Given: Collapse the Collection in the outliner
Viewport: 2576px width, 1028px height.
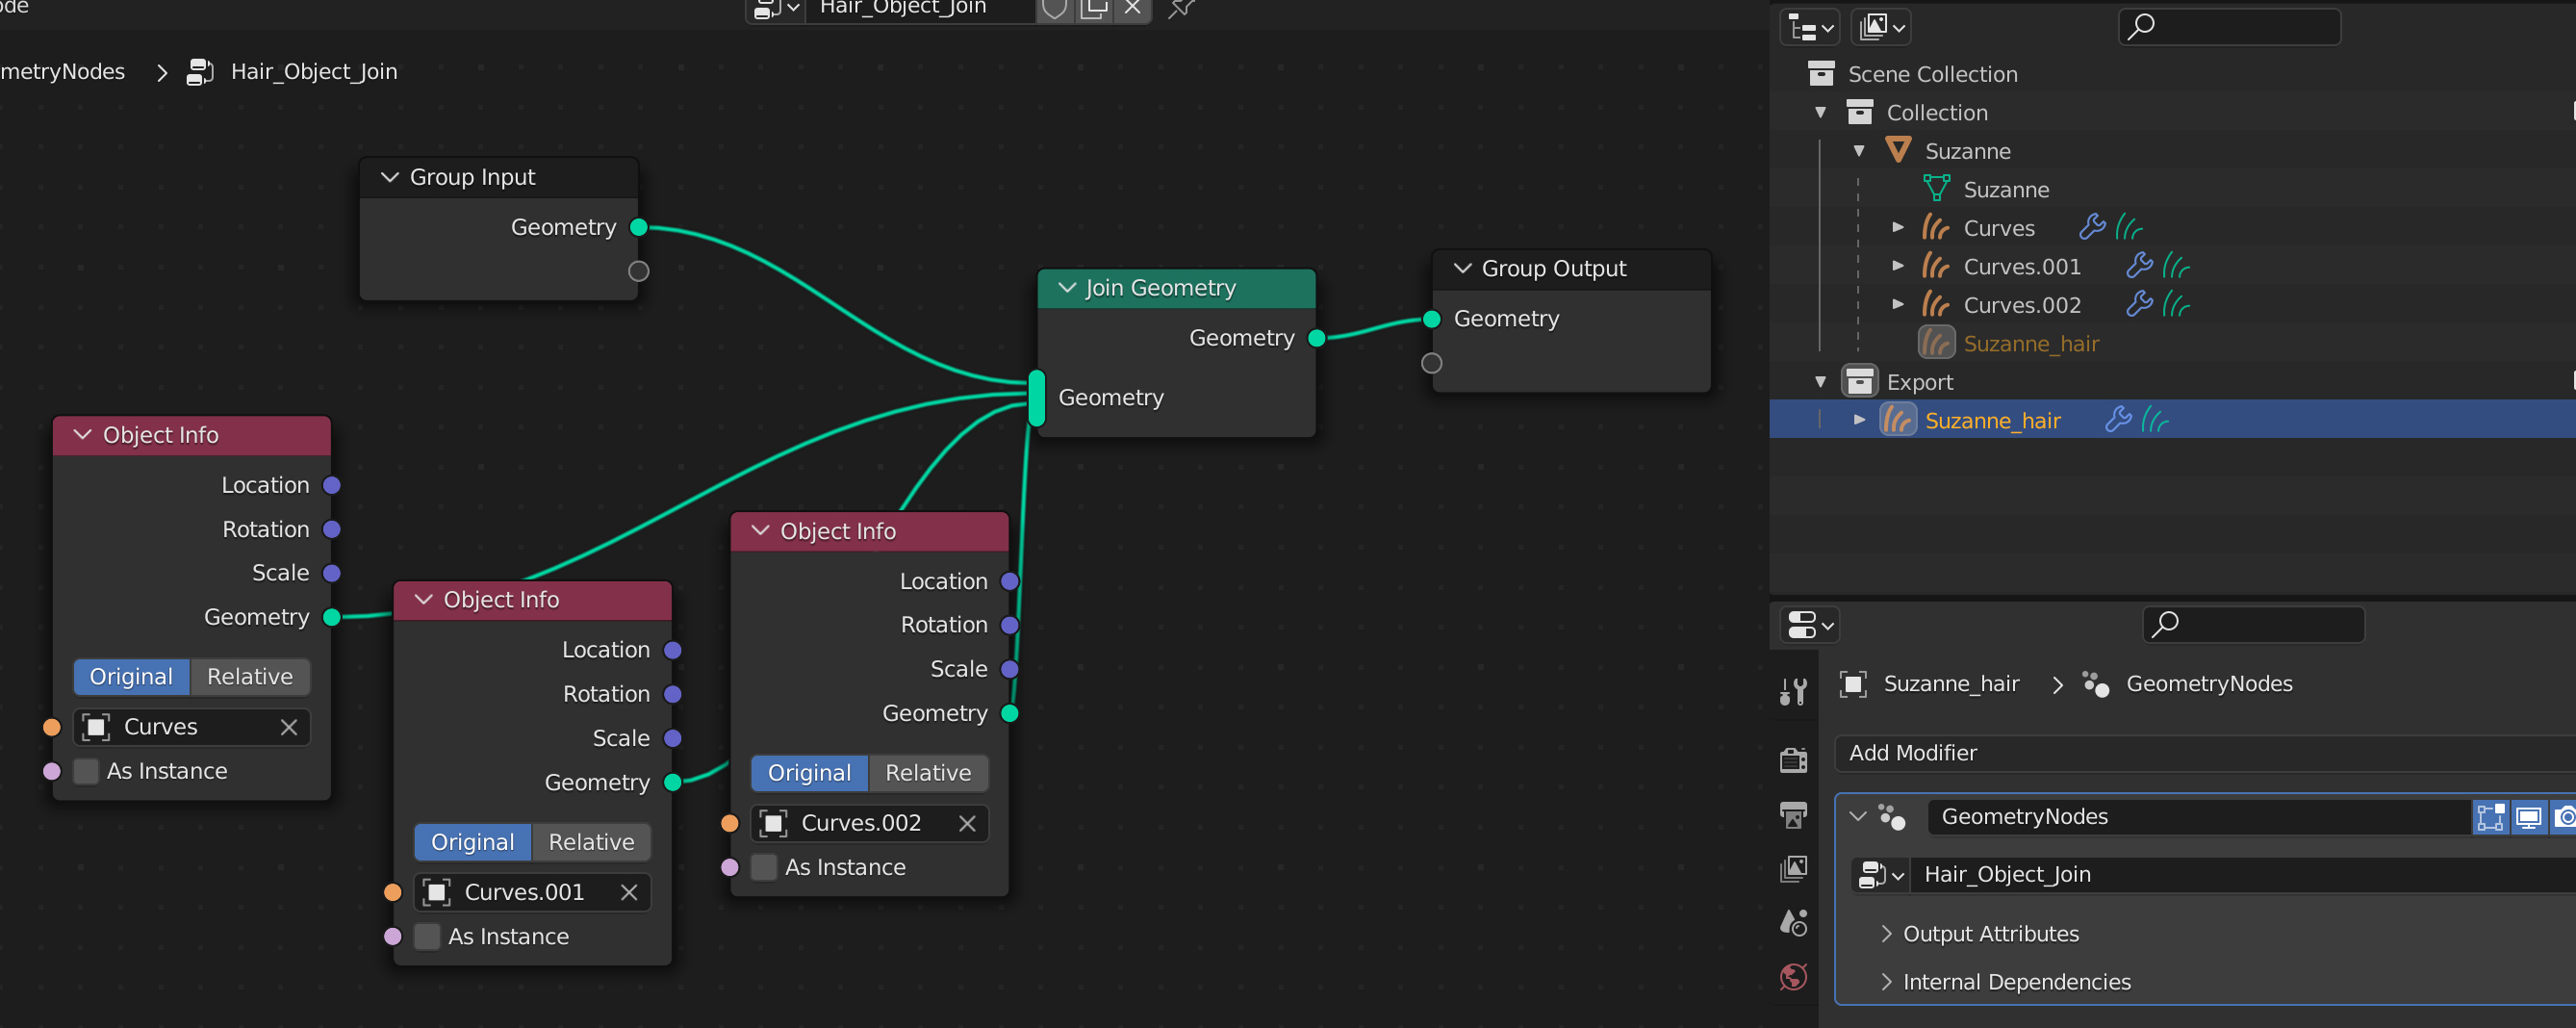Looking at the screenshot, I should point(1821,113).
